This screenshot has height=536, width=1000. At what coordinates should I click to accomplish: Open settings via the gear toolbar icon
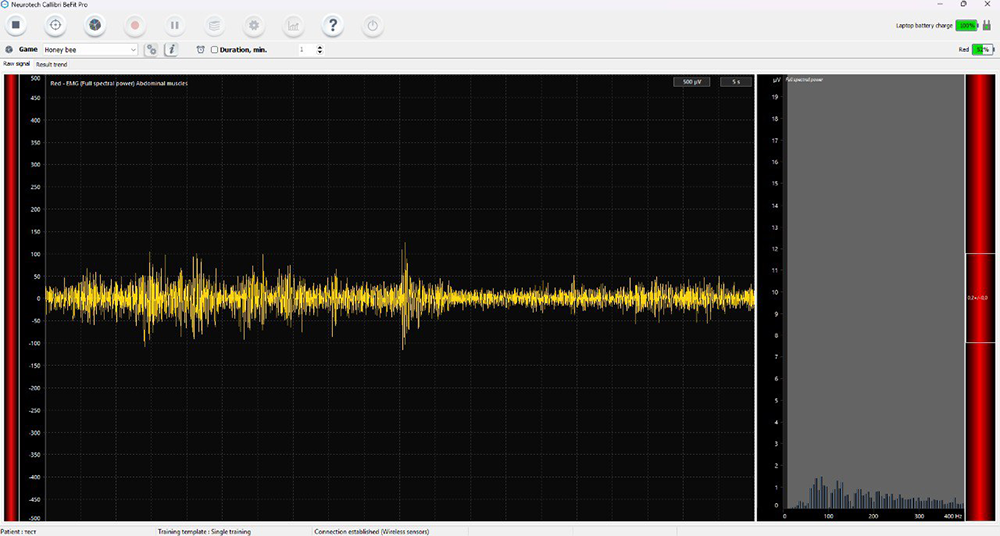[254, 25]
